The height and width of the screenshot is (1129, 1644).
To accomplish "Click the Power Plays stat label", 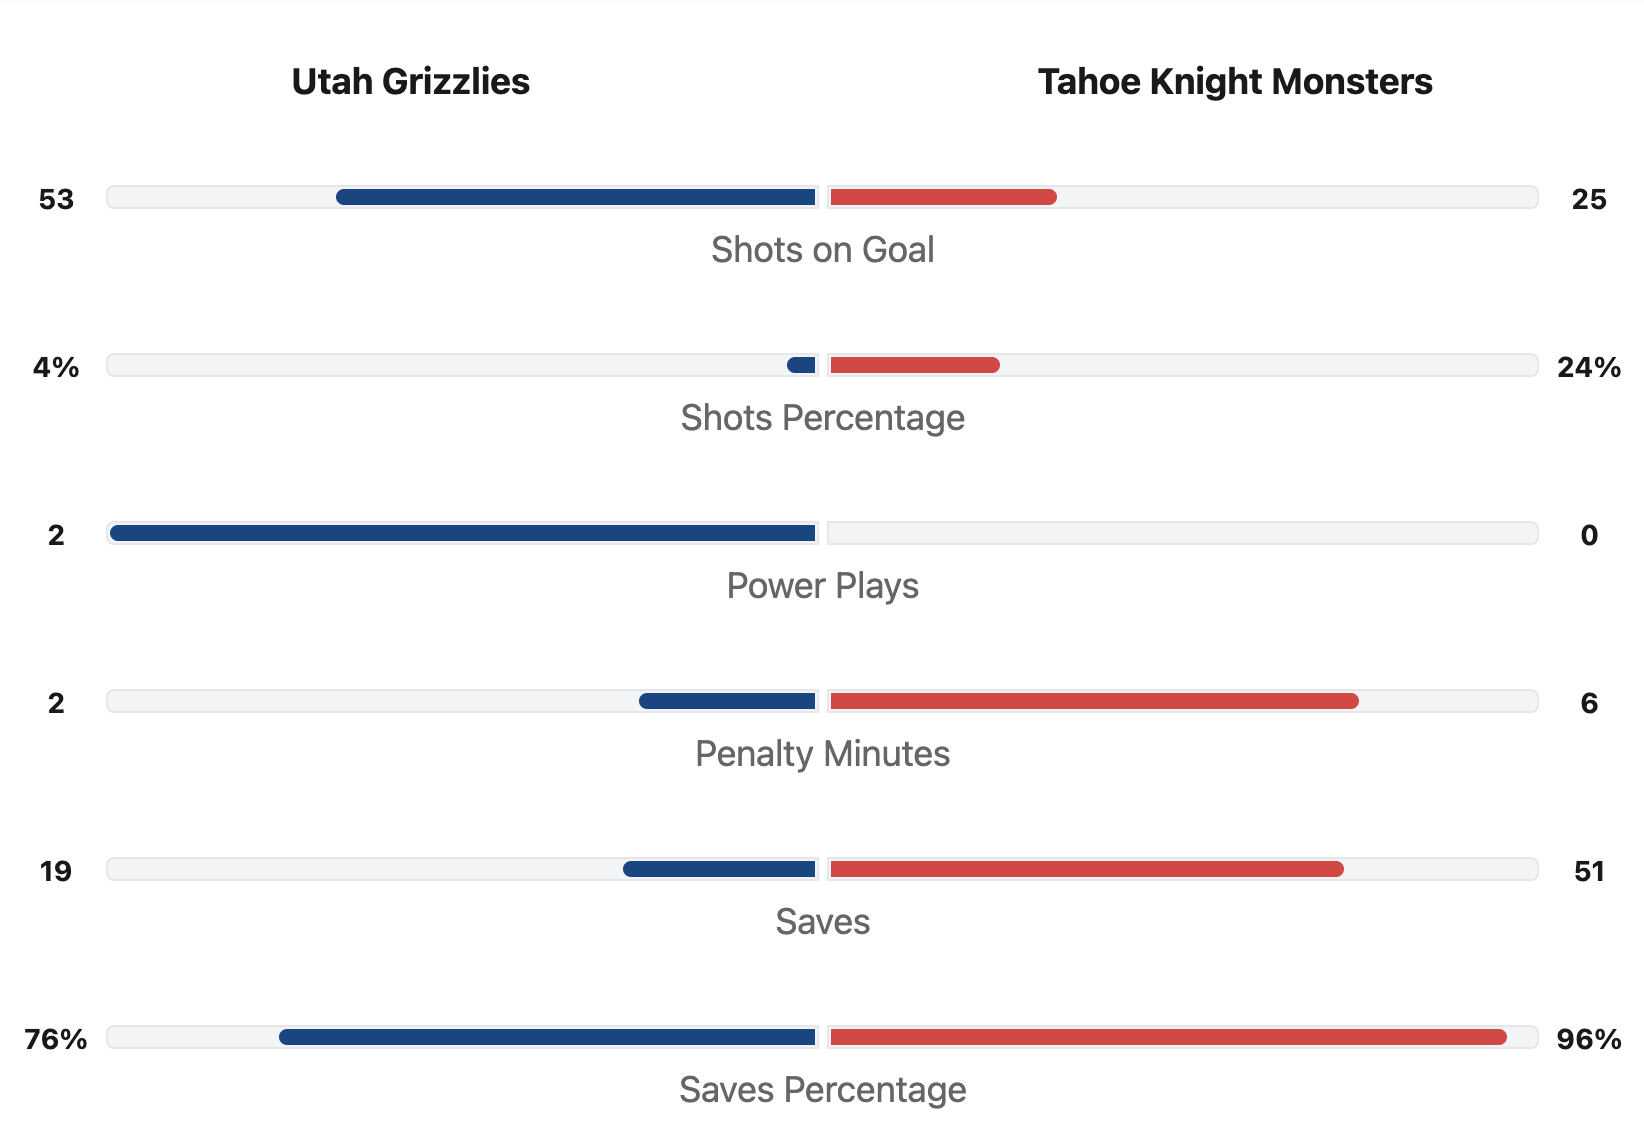I will coord(822,586).
